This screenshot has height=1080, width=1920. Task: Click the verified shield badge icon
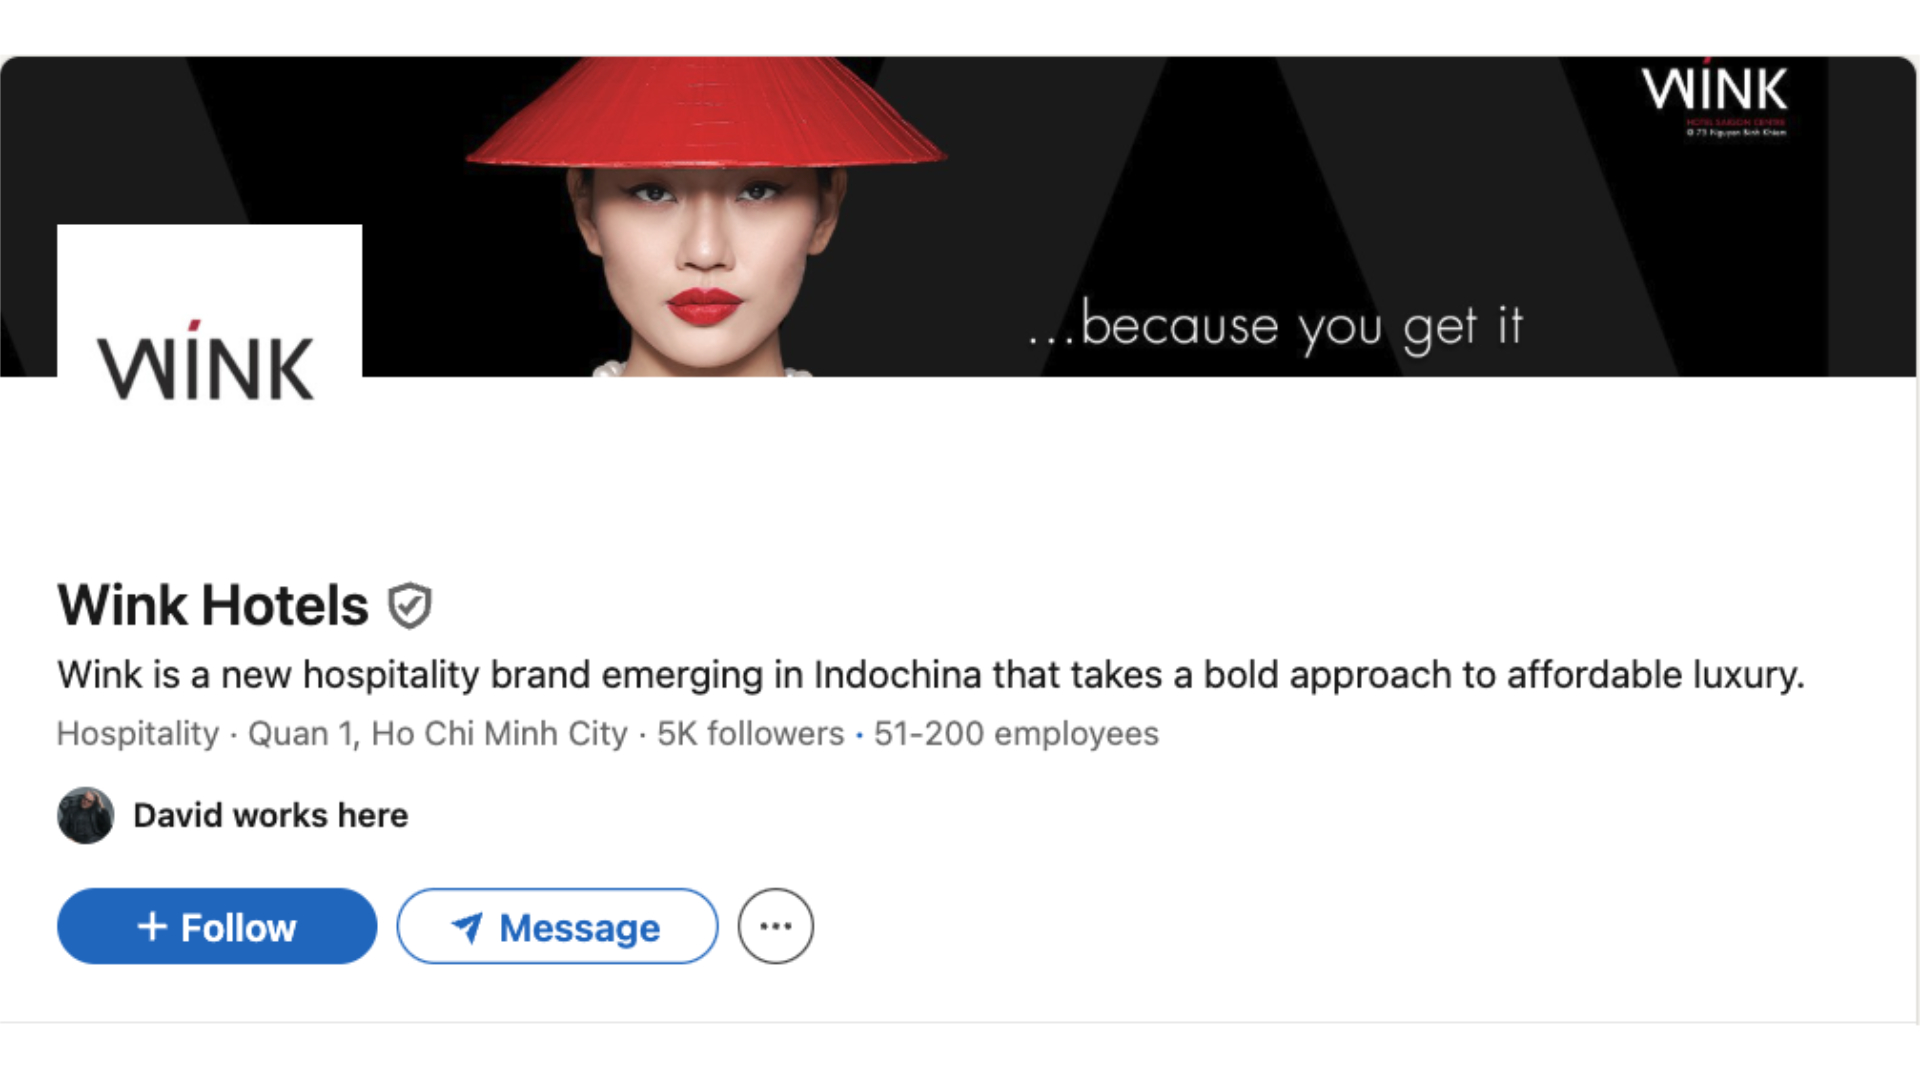pyautogui.click(x=409, y=605)
